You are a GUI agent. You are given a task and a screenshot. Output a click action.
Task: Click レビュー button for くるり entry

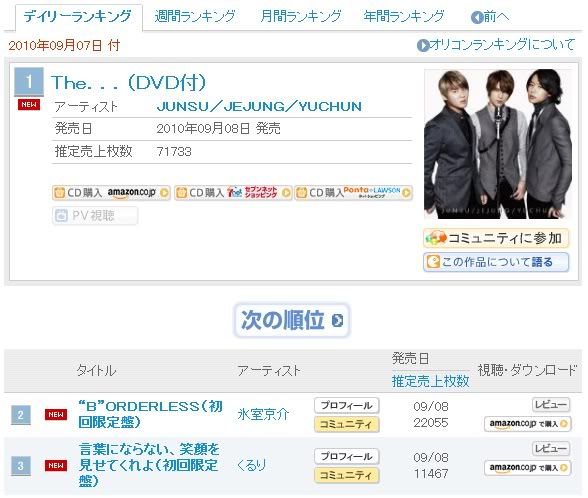coord(551,448)
